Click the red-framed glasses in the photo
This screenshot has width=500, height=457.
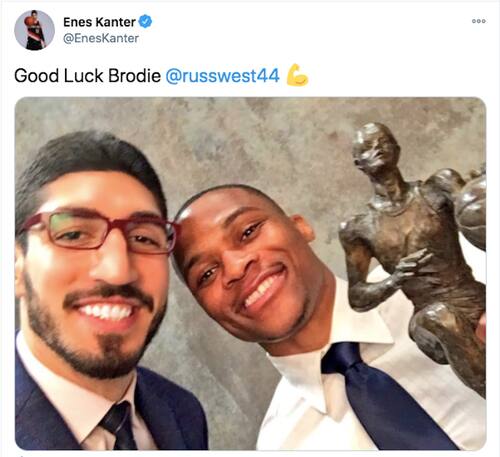tap(100, 231)
